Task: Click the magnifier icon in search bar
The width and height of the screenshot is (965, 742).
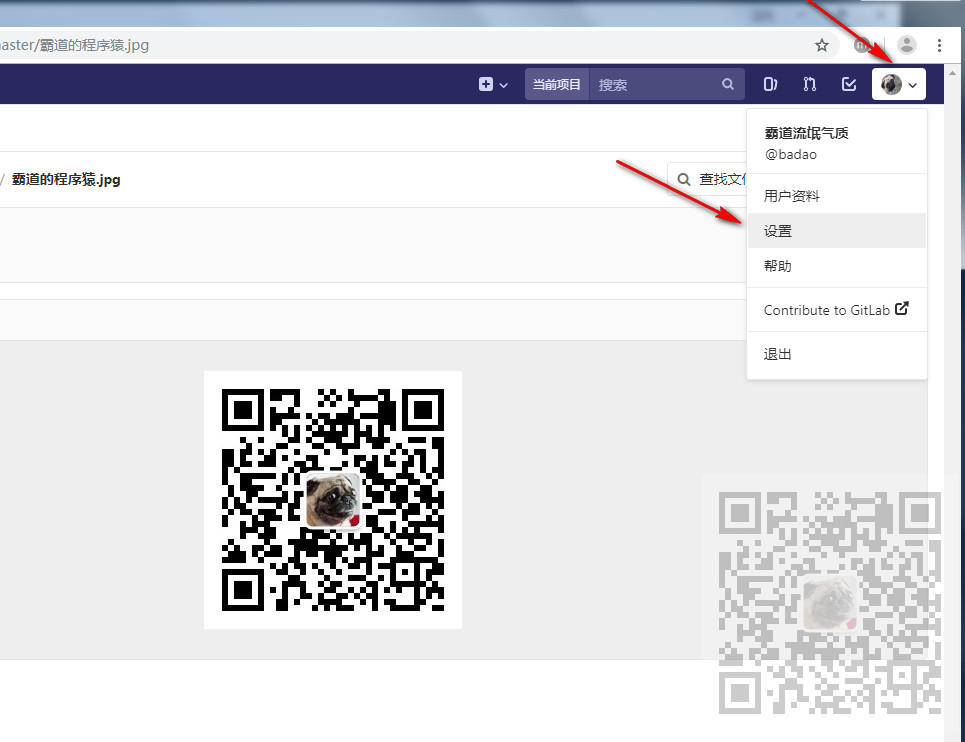Action: coord(727,84)
